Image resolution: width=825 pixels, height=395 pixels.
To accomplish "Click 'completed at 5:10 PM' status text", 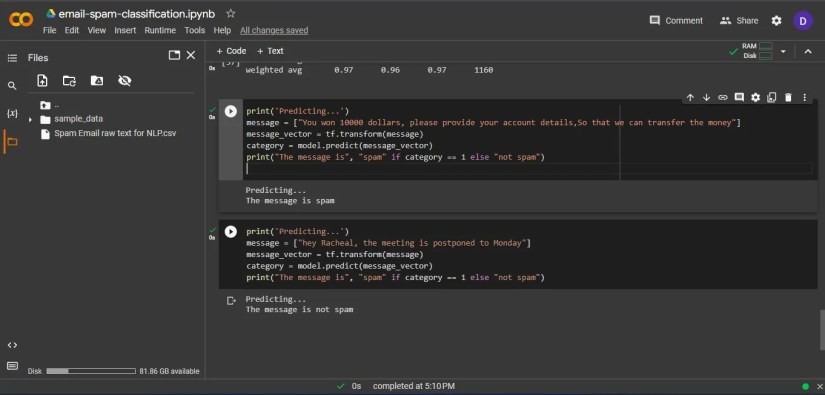I will (414, 386).
